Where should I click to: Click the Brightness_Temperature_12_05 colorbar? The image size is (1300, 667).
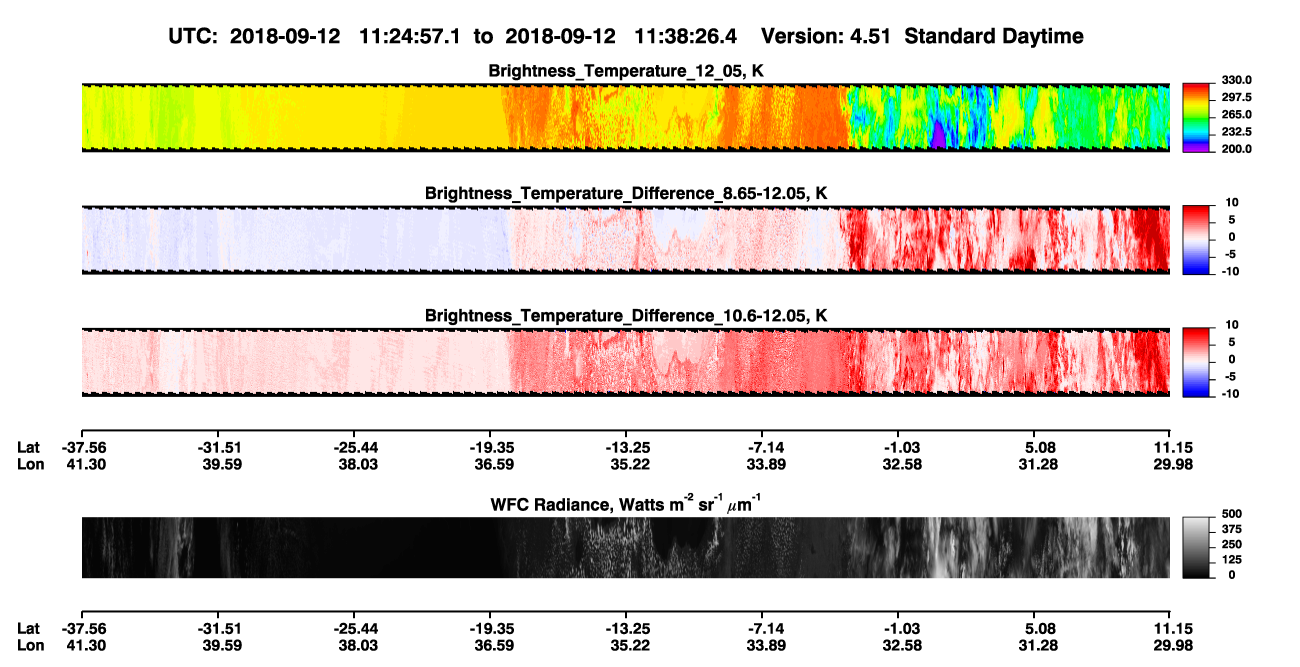tap(1197, 116)
